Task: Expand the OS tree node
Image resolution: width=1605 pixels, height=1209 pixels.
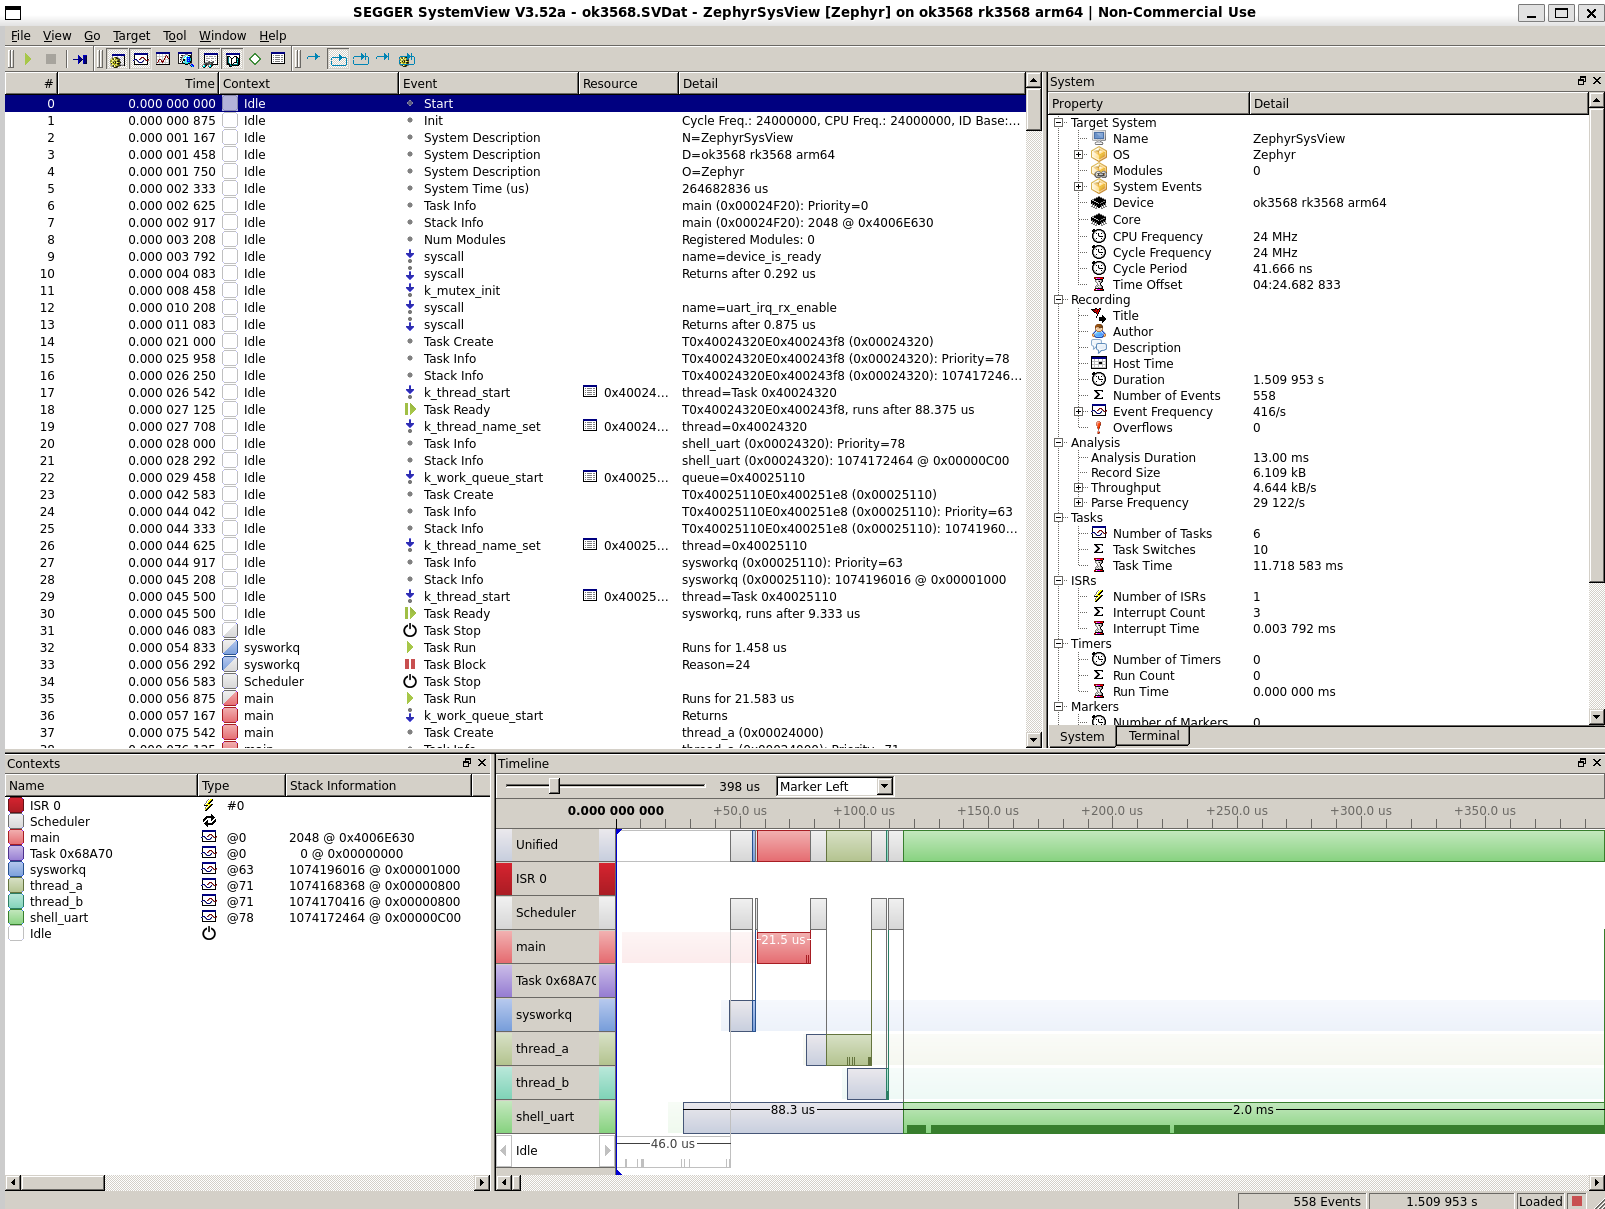Action: 1079,154
